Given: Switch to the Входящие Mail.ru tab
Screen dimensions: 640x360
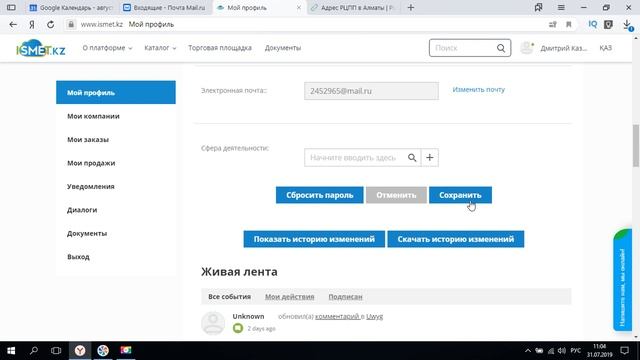Looking at the screenshot, I should (x=165, y=7).
